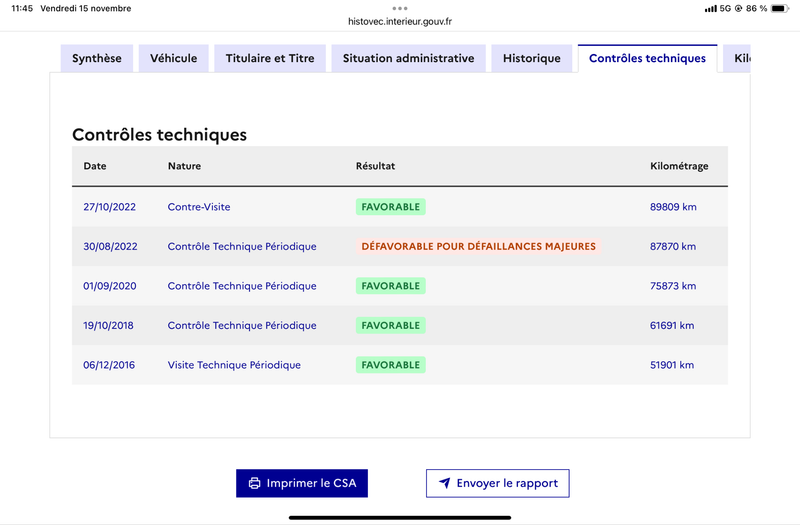Image resolution: width=800 pixels, height=525 pixels.
Task: Select the date 01/09/2020
Action: click(x=110, y=286)
